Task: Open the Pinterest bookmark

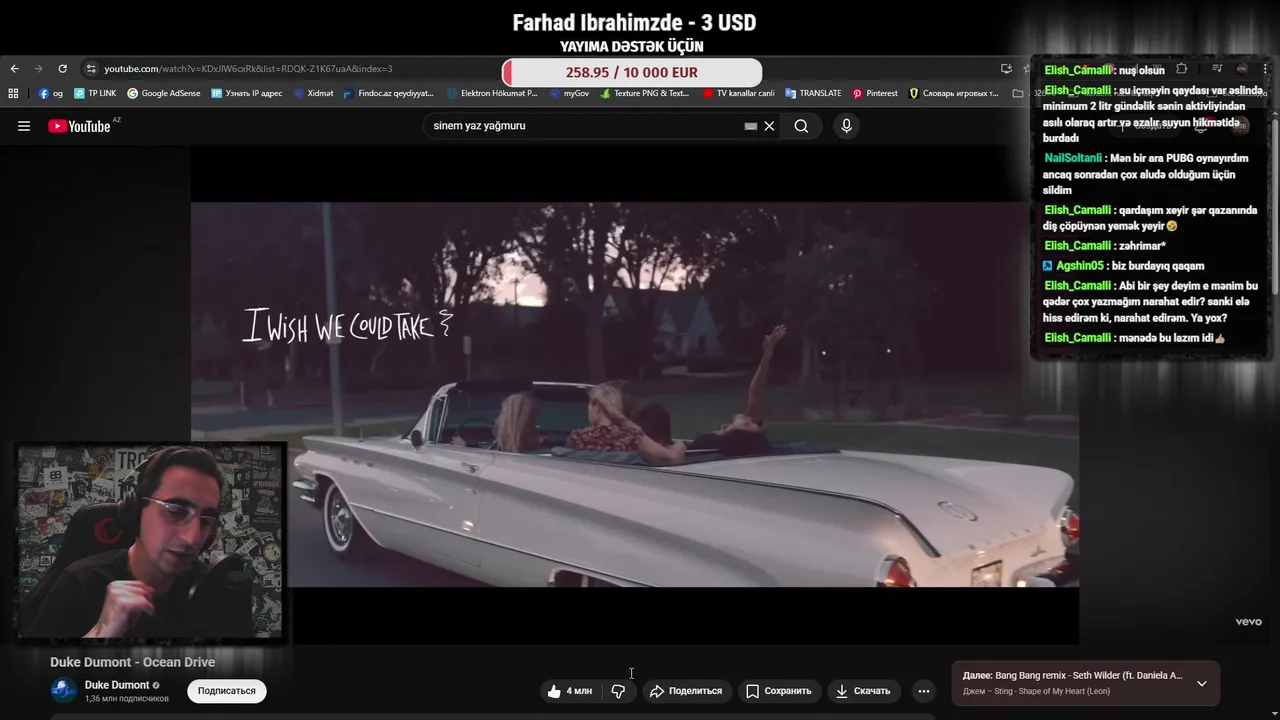Action: (x=875, y=93)
